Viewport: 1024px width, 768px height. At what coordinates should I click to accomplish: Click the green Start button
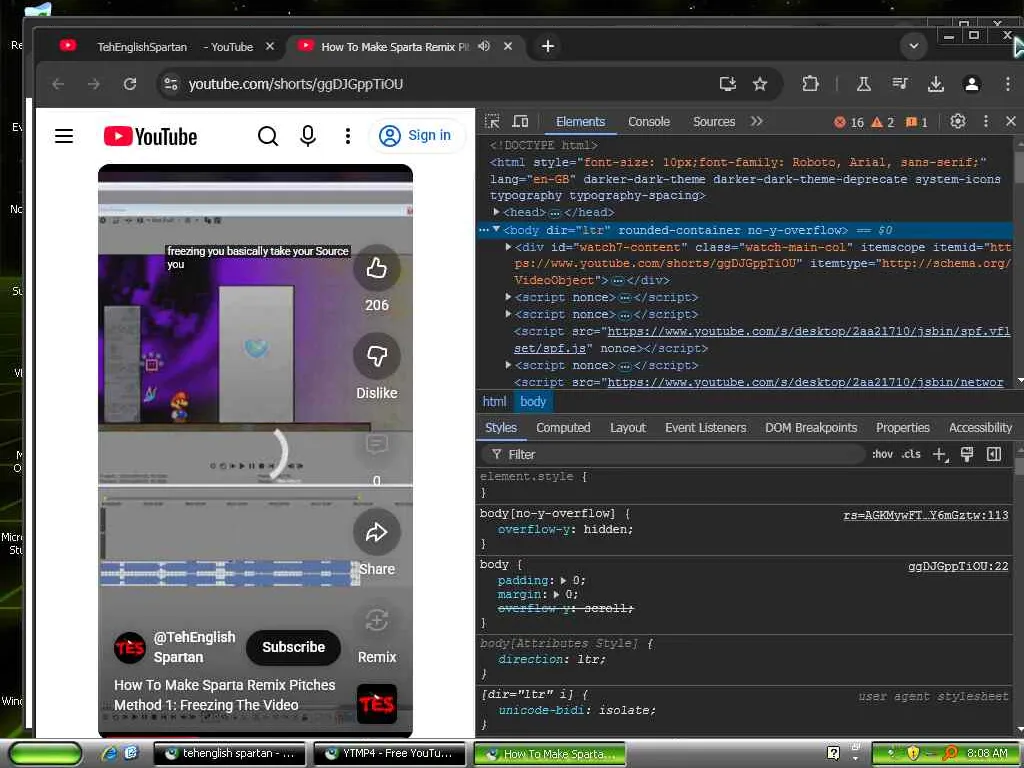click(x=45, y=754)
